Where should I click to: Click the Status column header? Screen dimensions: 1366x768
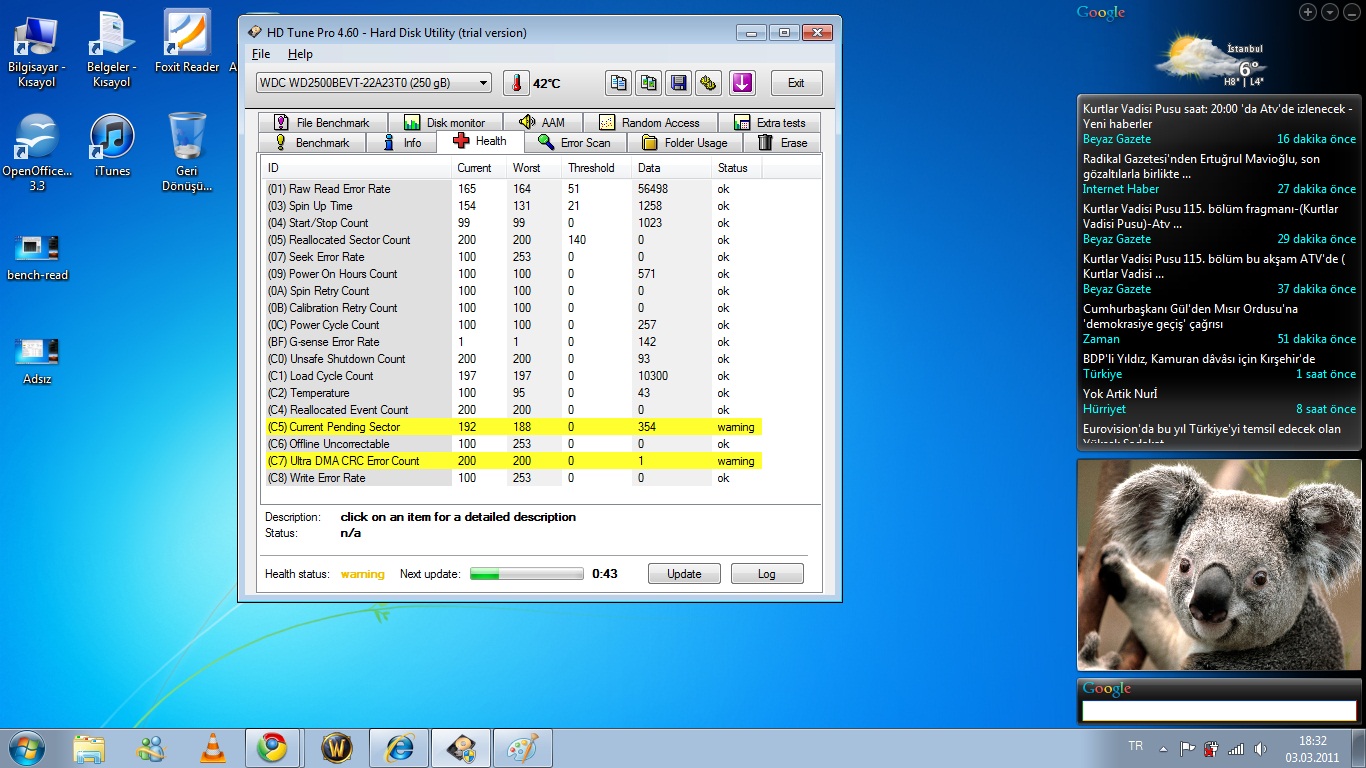[x=736, y=168]
